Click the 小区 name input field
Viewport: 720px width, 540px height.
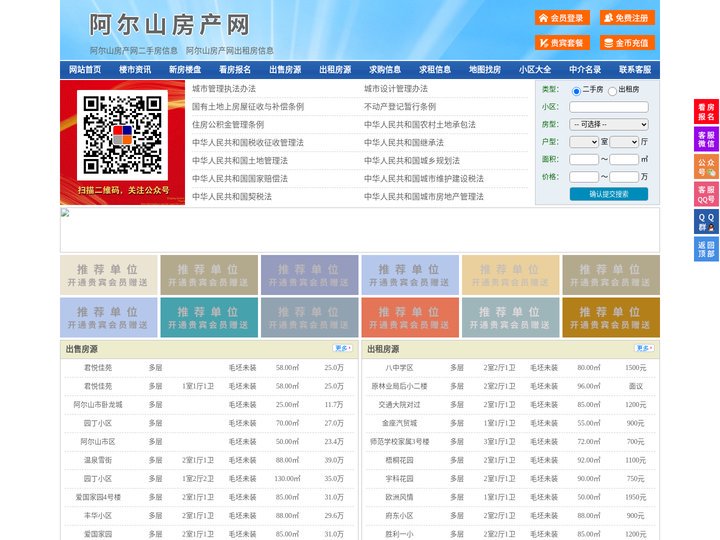609,107
